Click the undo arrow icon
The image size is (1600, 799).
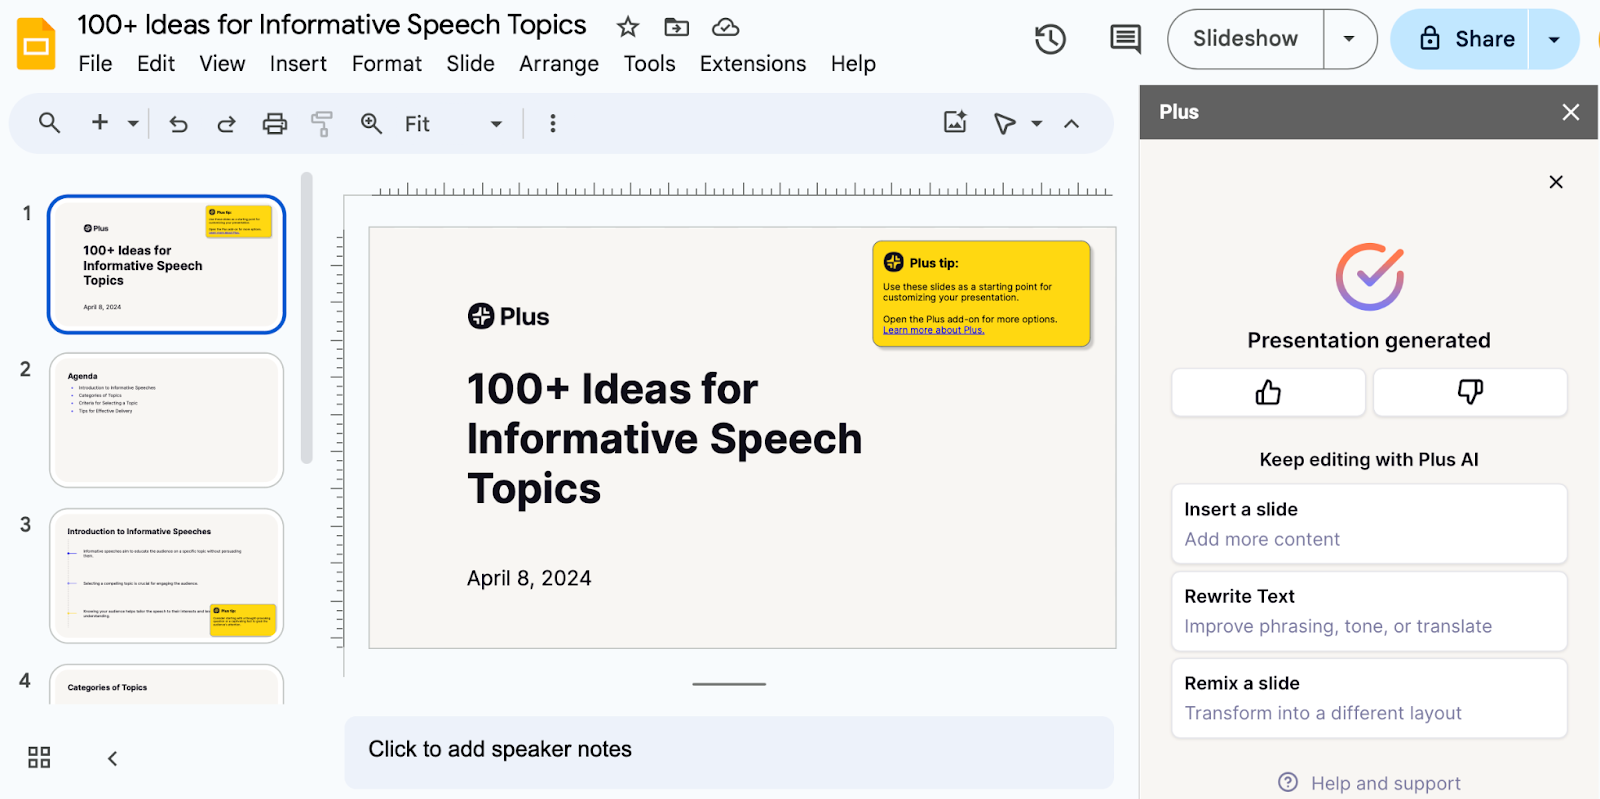click(179, 124)
